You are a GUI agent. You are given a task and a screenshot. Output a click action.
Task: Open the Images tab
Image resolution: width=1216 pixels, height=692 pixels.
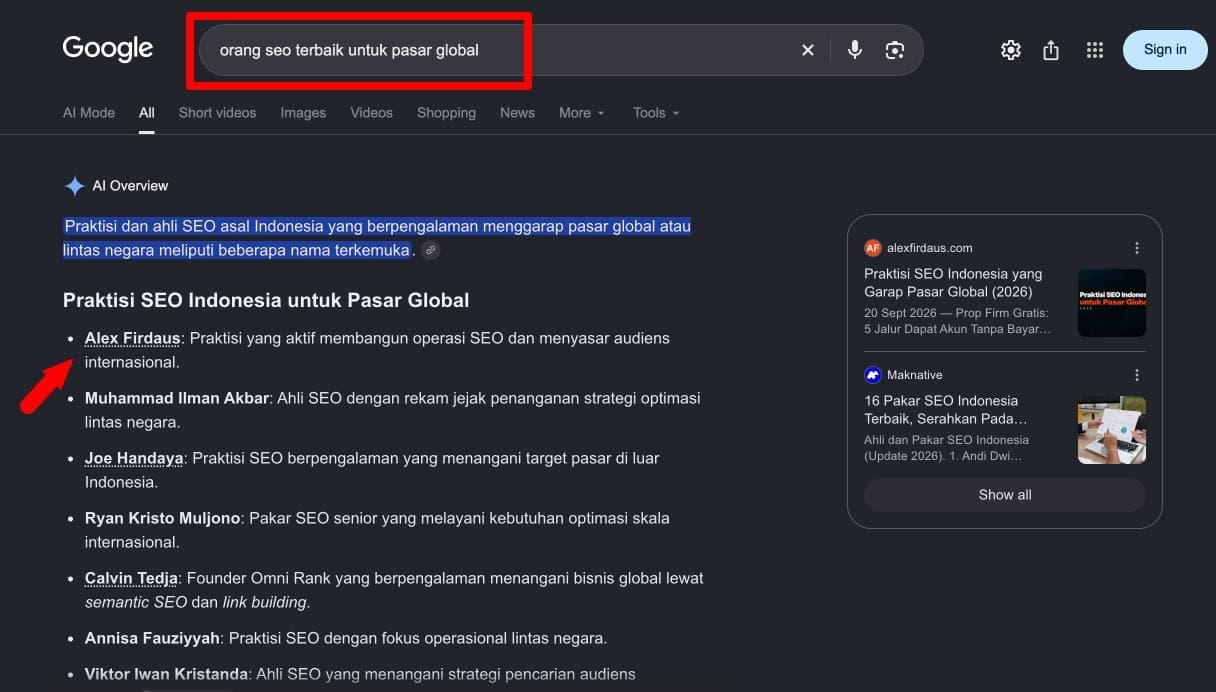(303, 113)
